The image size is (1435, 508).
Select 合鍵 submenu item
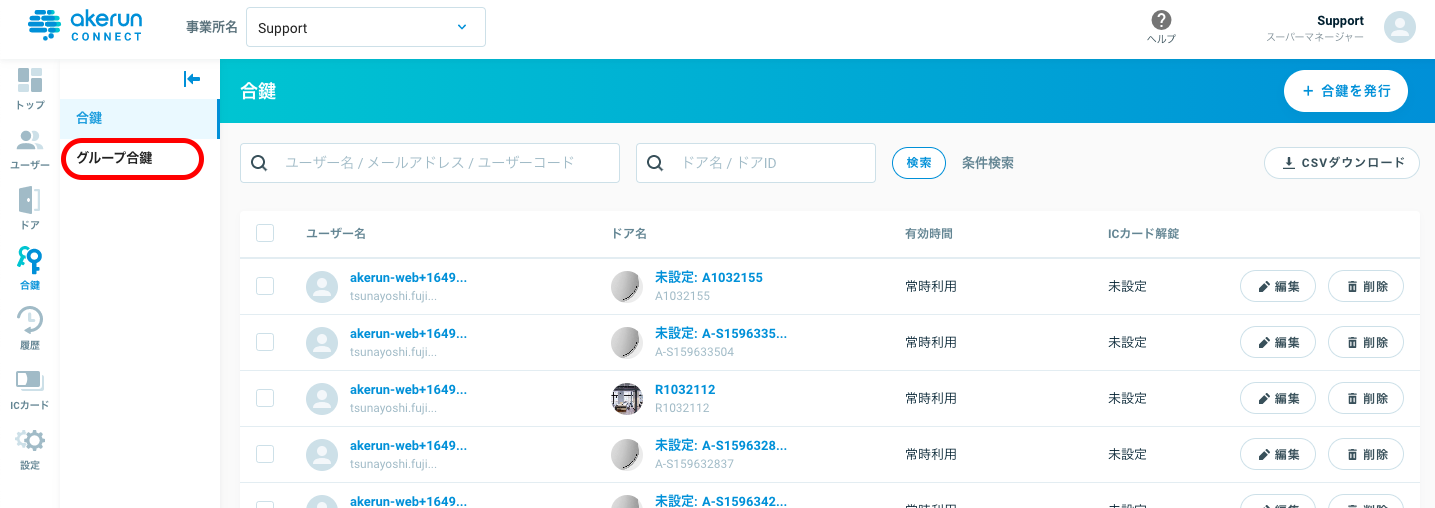[139, 118]
